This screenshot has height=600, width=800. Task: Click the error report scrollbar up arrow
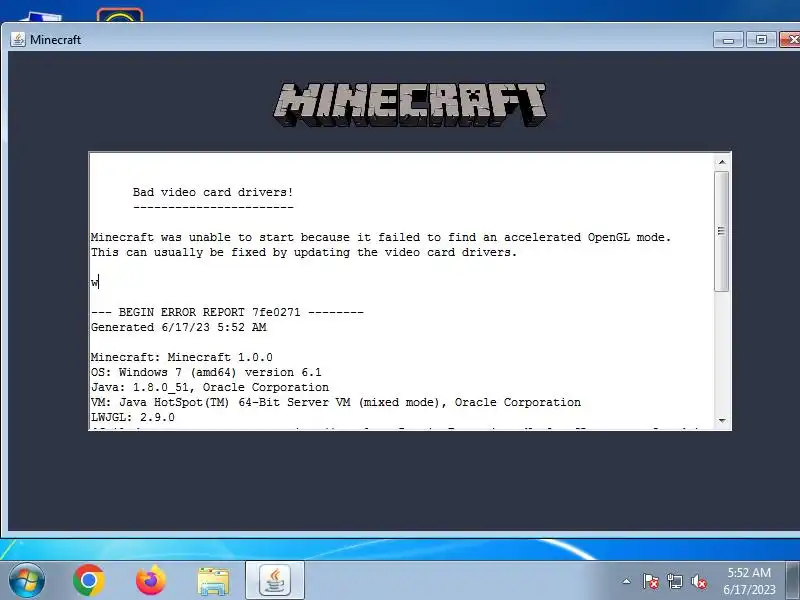coord(722,162)
